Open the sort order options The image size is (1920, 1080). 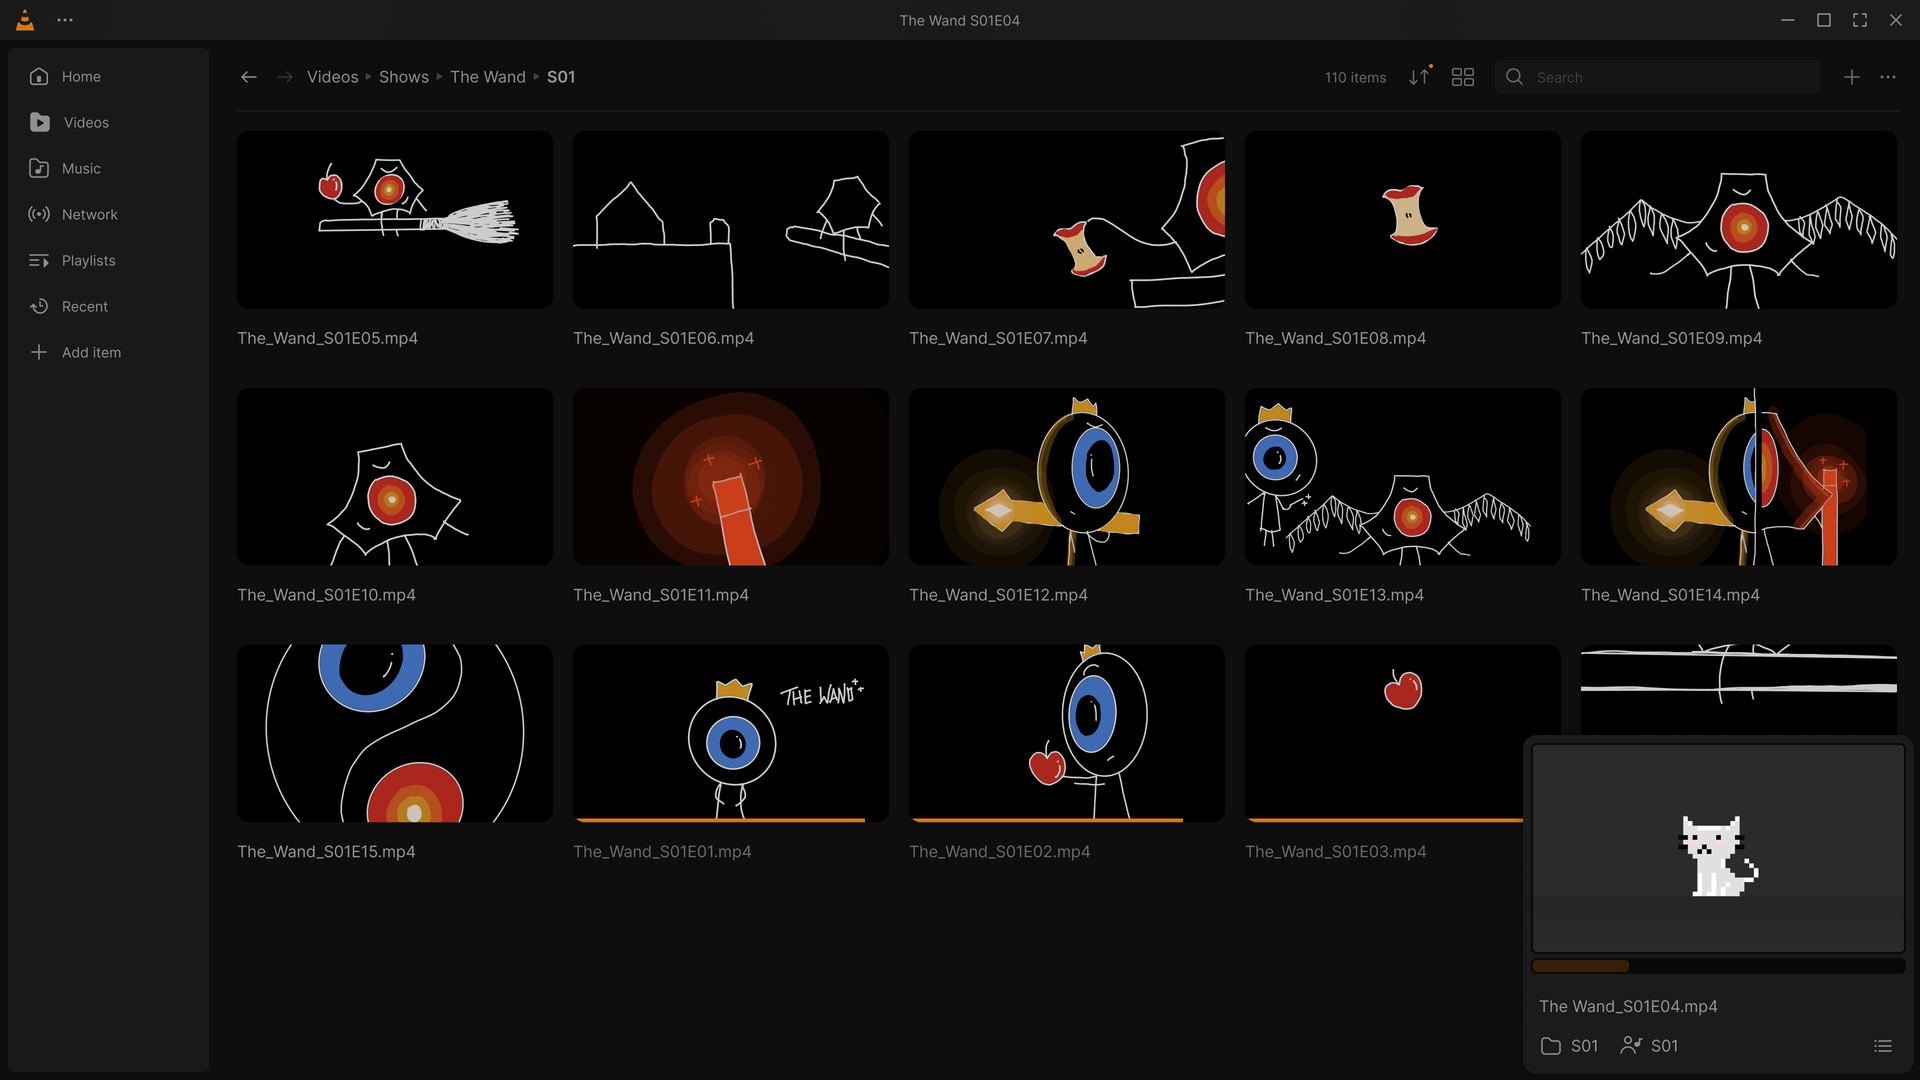1420,77
